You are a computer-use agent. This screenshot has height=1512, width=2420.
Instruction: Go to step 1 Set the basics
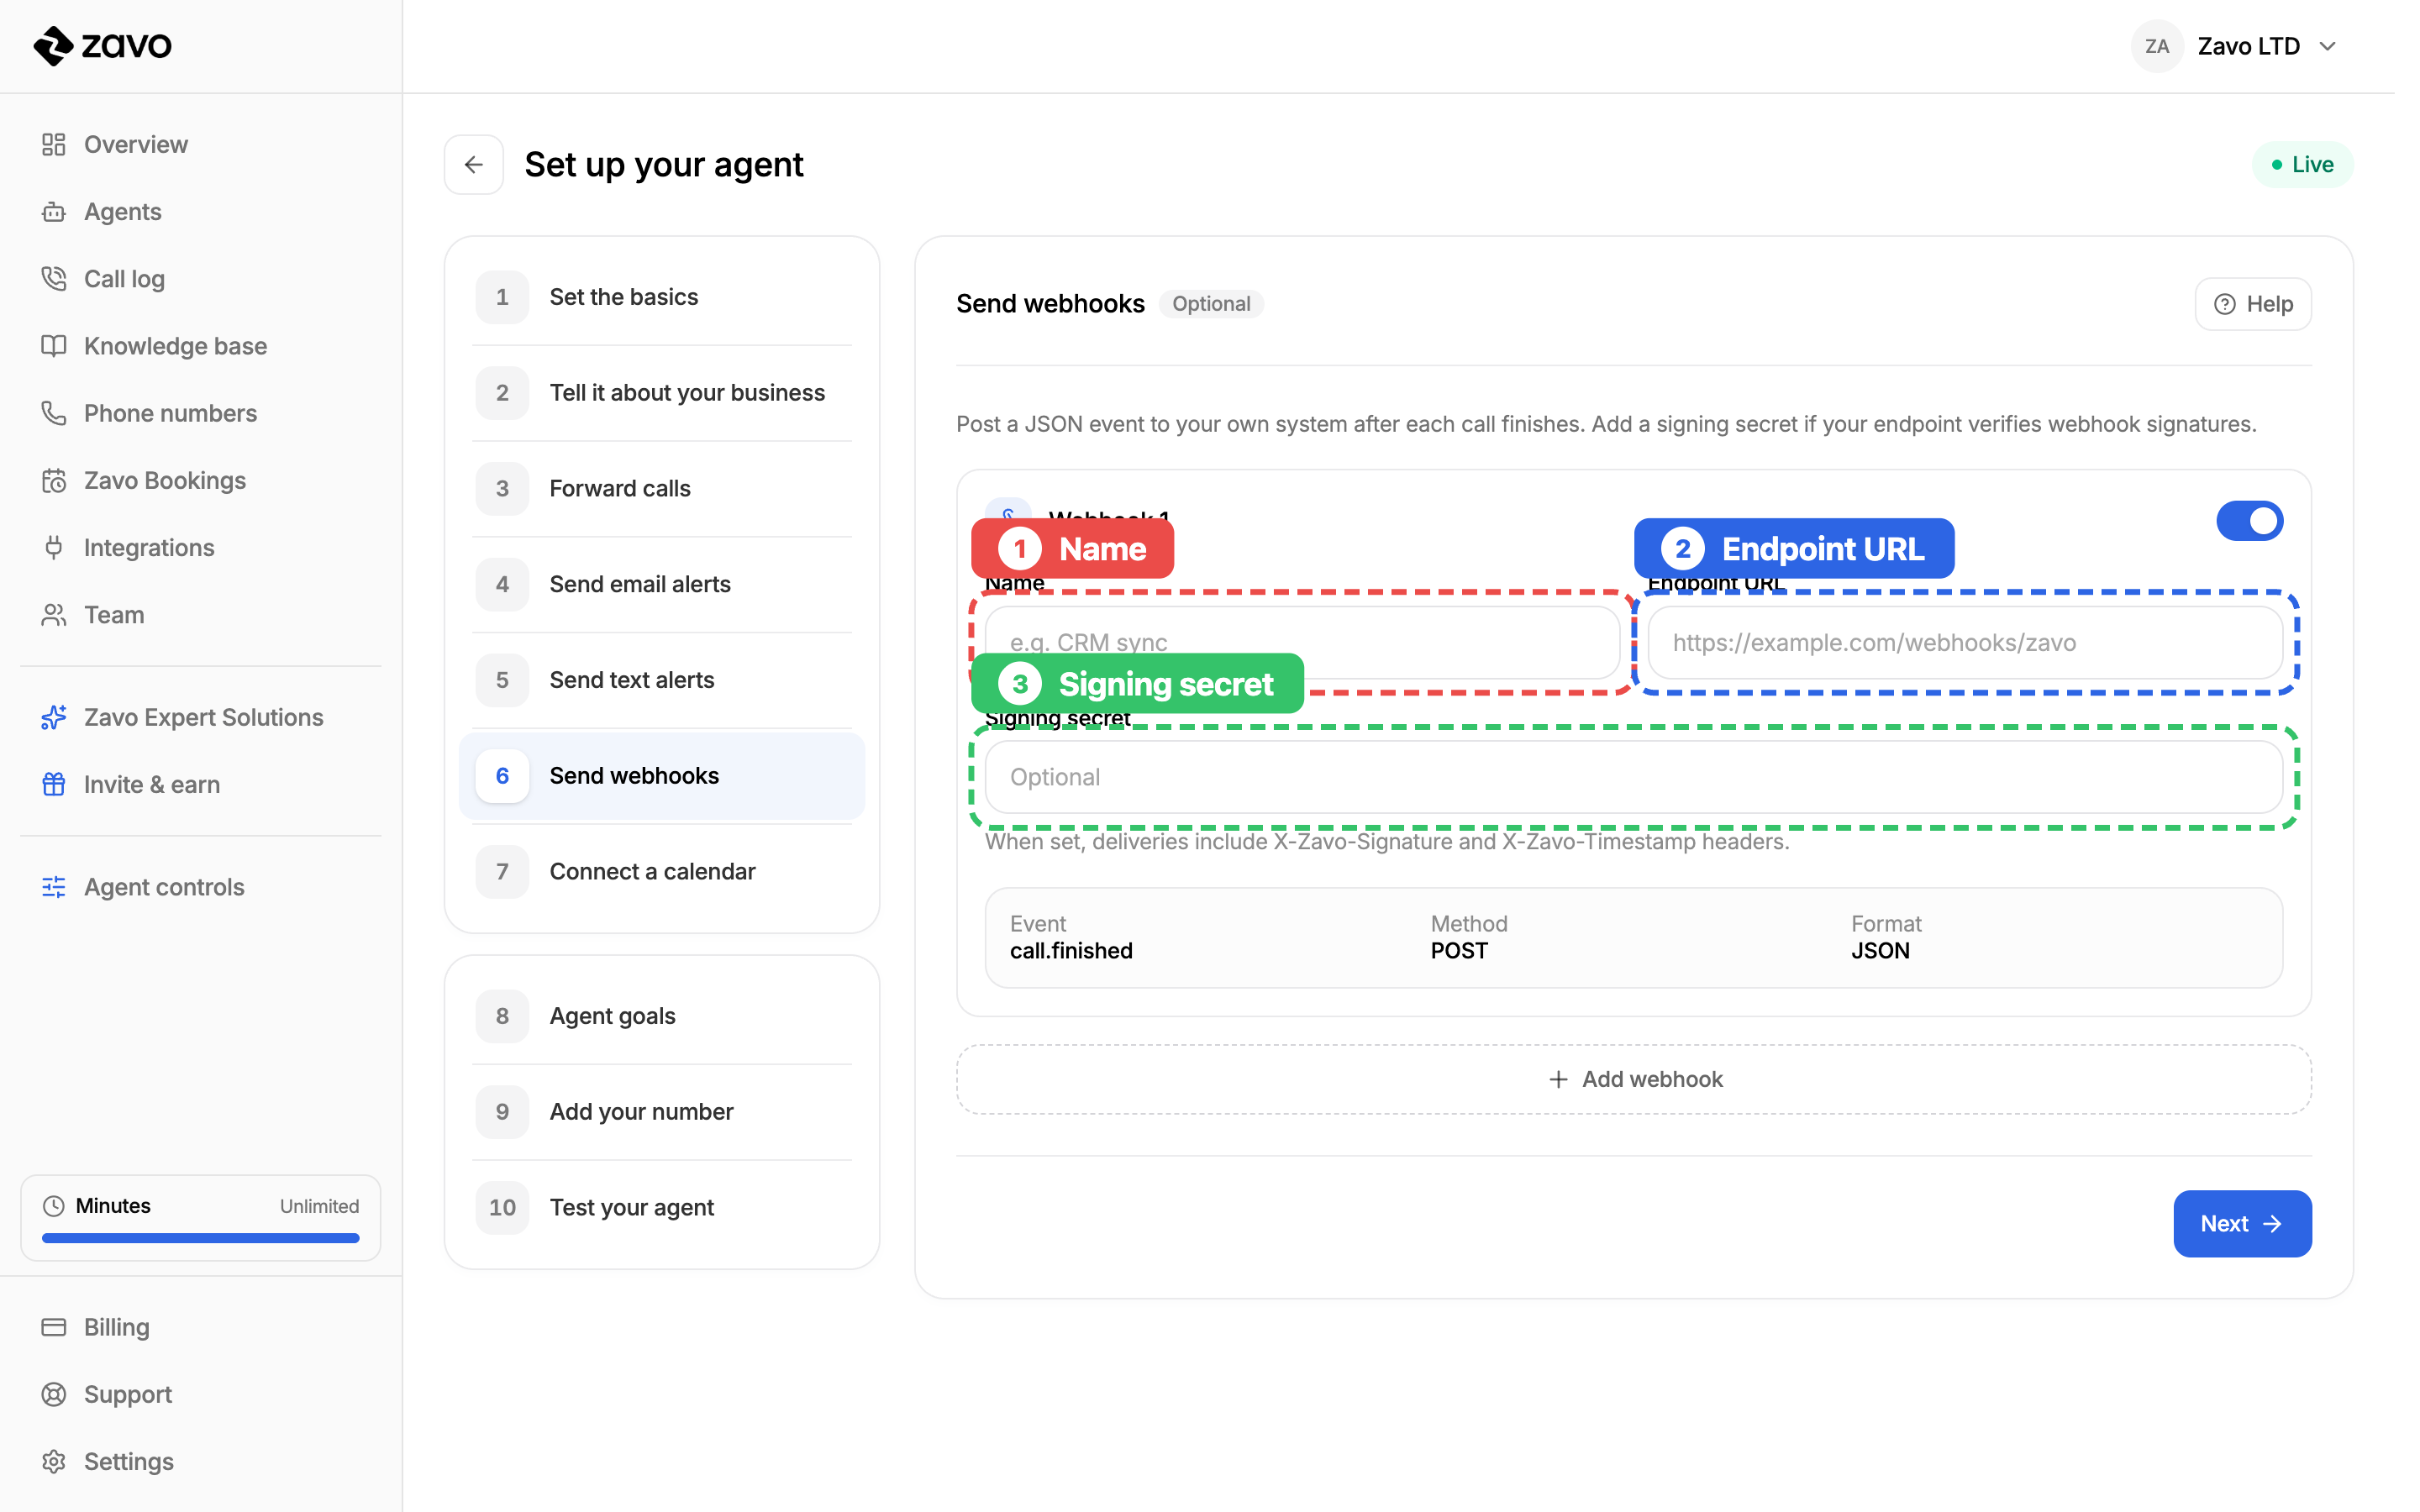coord(662,297)
